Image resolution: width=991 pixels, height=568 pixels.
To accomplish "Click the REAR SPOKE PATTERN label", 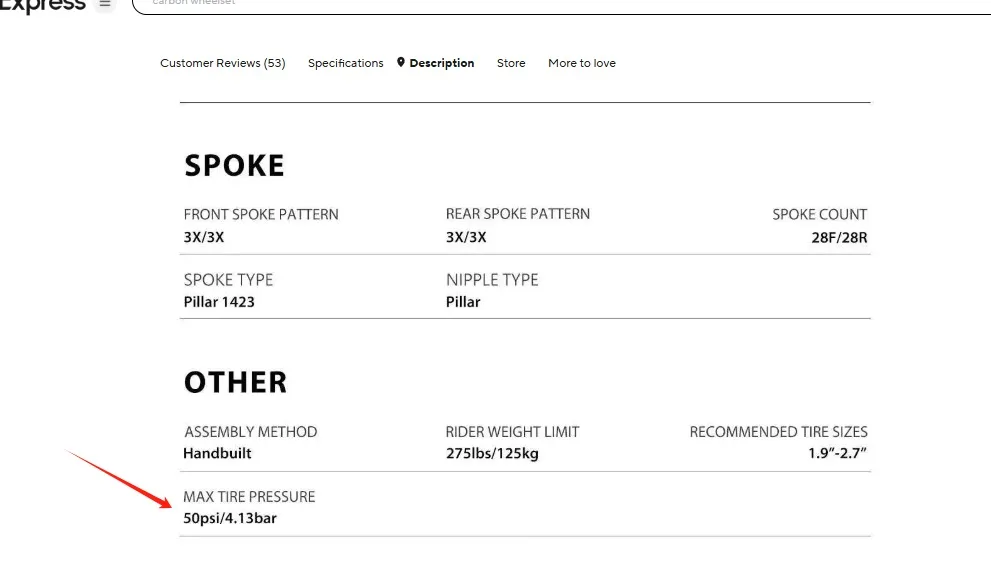I will (x=518, y=214).
